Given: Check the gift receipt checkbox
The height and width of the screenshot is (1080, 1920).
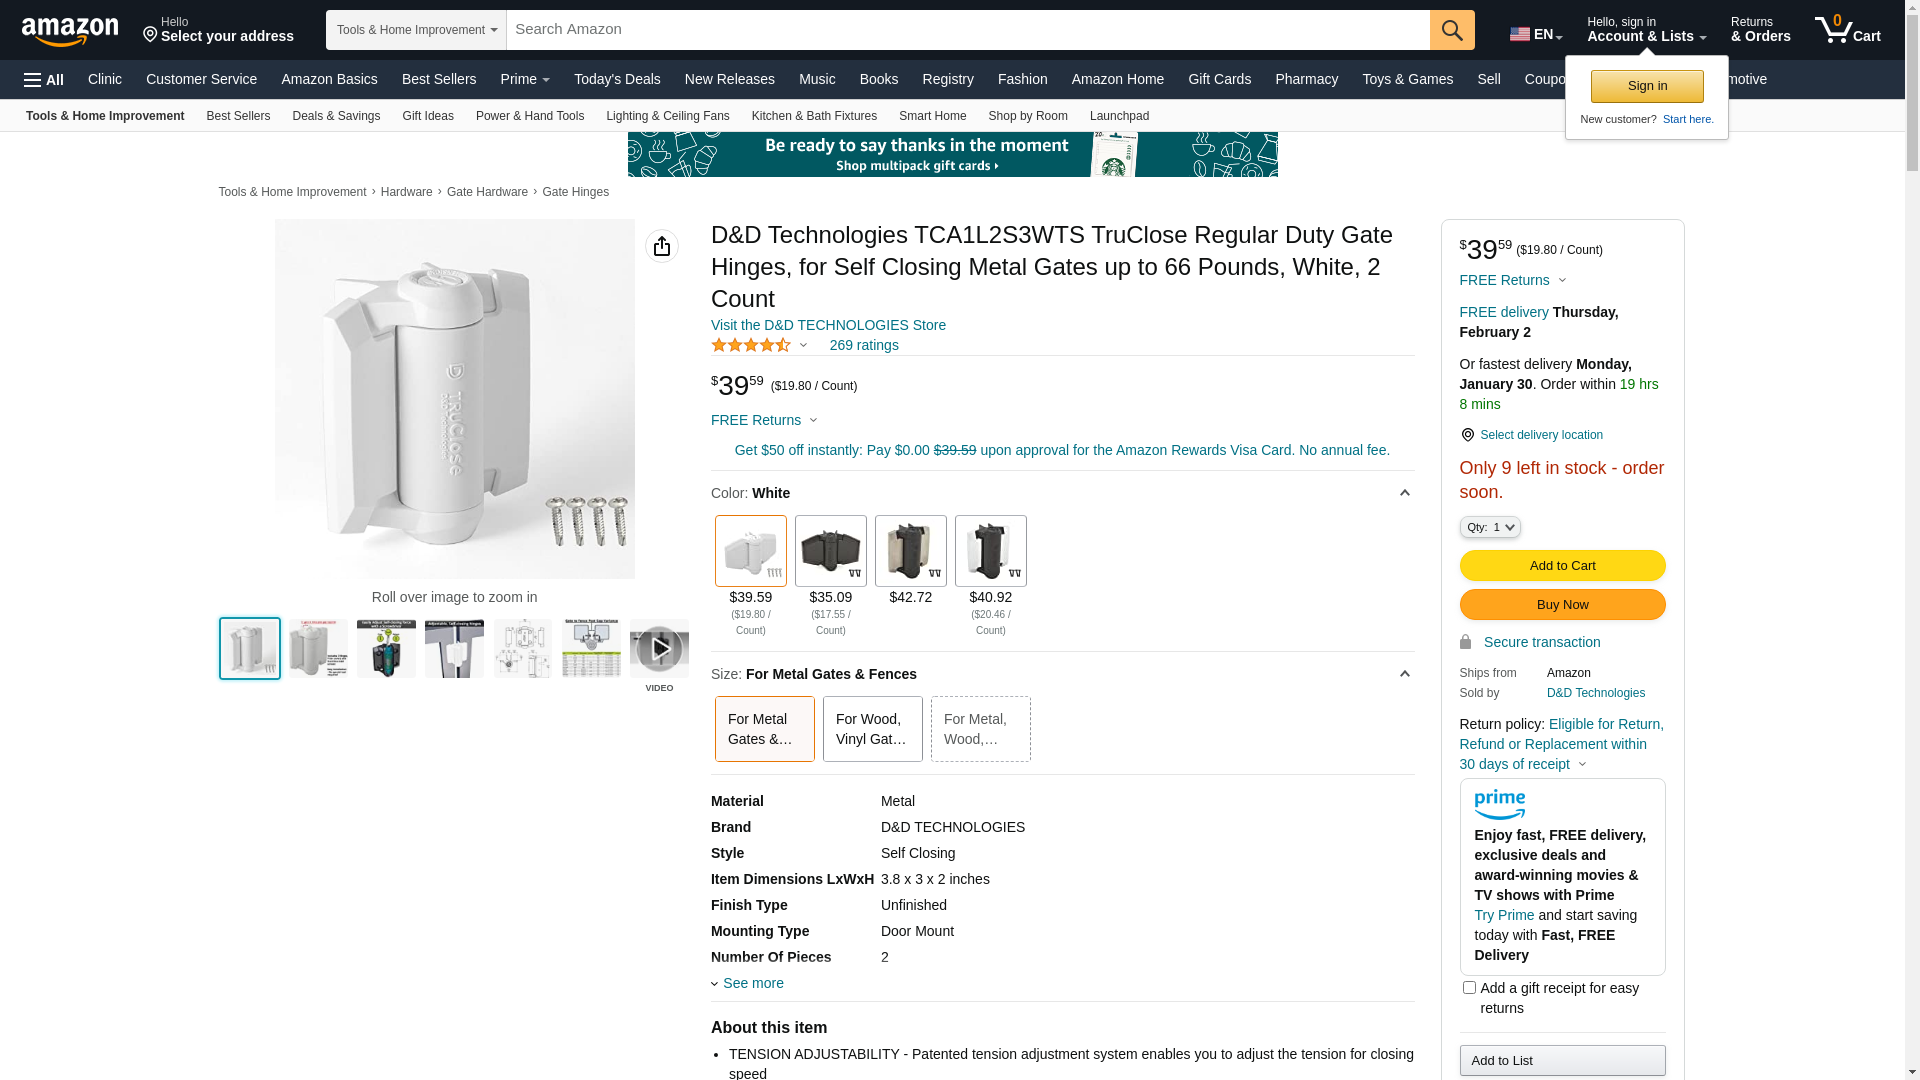Looking at the screenshot, I should click(x=1469, y=988).
